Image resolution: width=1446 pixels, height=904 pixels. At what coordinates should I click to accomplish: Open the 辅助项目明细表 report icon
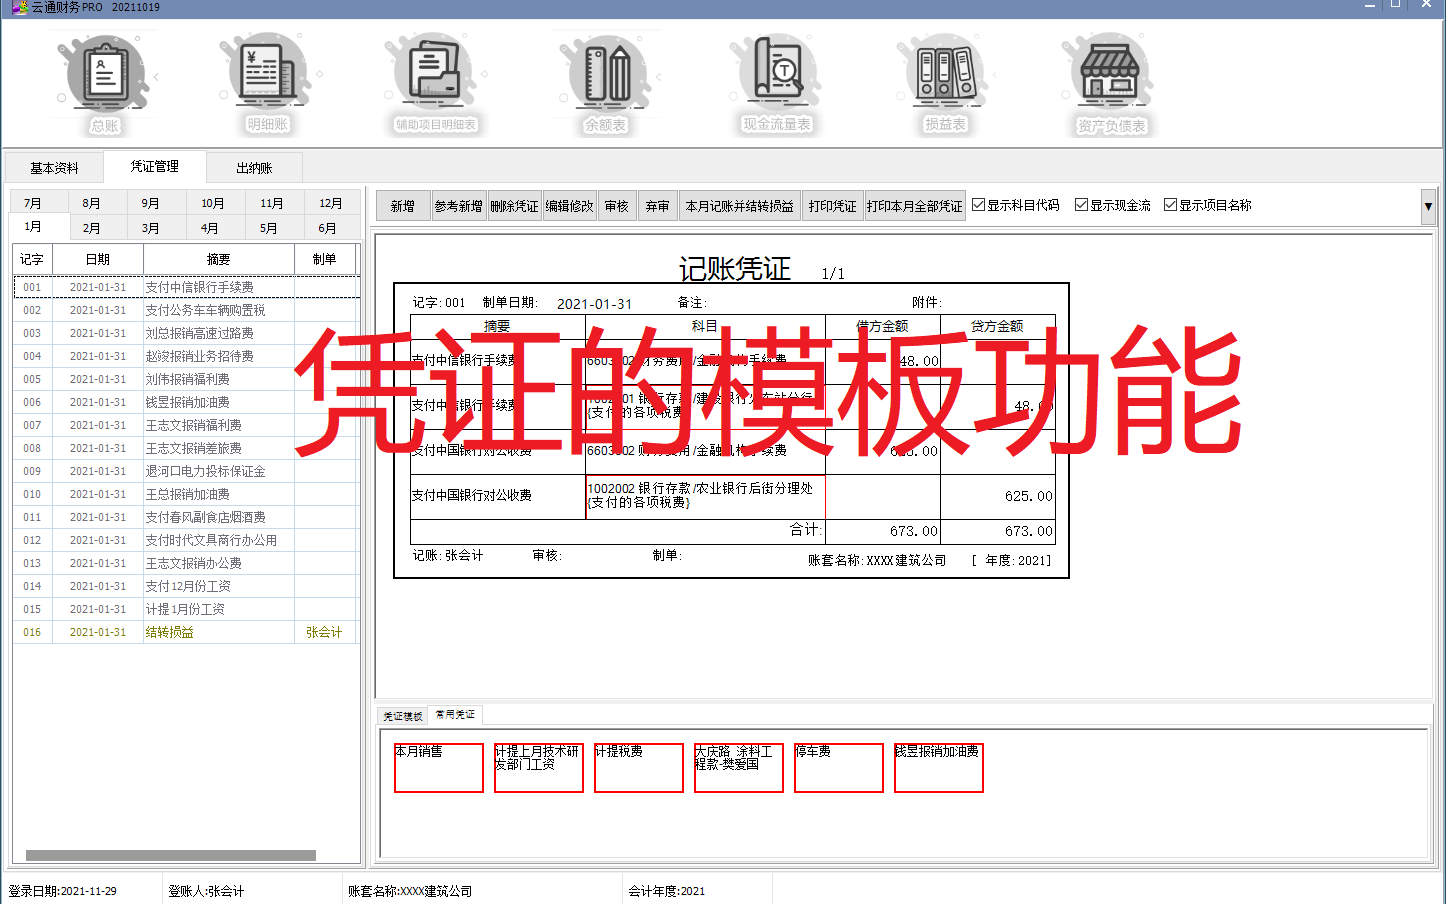(435, 82)
